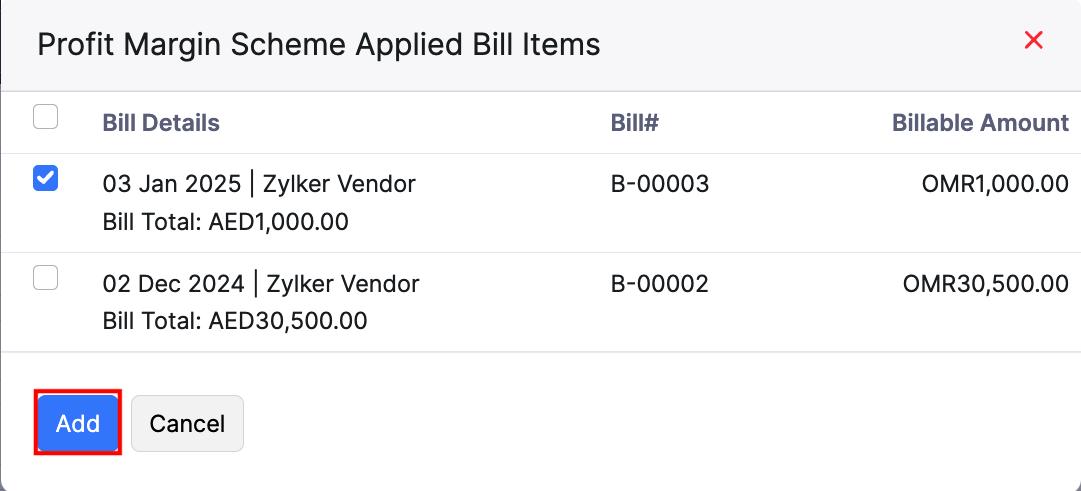Select the 02 Dec 2024 date text
1081x491 pixels.
tap(173, 284)
